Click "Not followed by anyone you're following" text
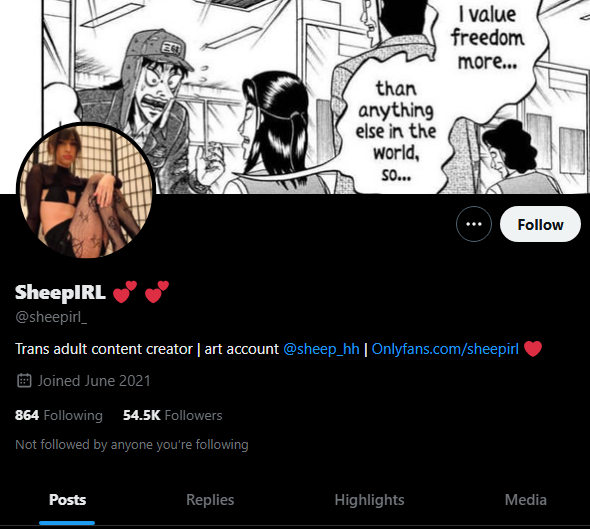Image resolution: width=590 pixels, height=529 pixels. 132,444
